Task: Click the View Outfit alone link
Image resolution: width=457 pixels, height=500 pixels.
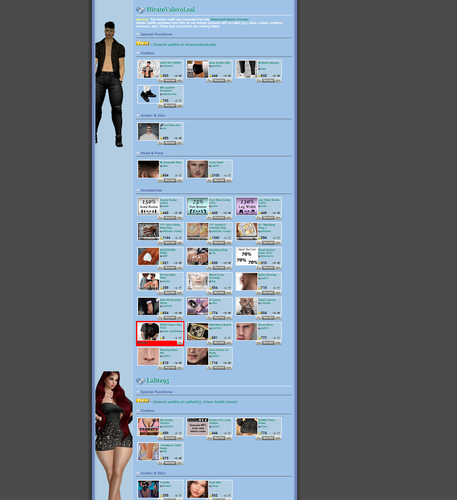Action: tap(220, 402)
